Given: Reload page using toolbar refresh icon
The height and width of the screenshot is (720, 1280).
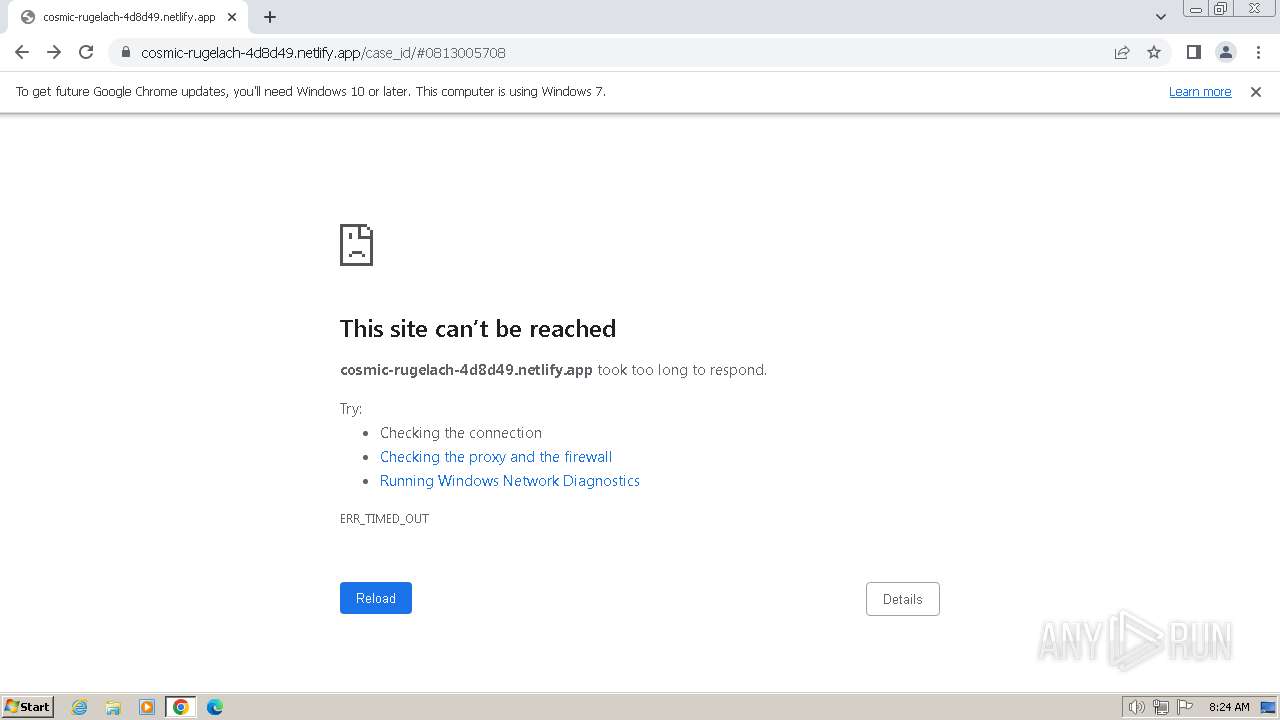Looking at the screenshot, I should coord(86,52).
